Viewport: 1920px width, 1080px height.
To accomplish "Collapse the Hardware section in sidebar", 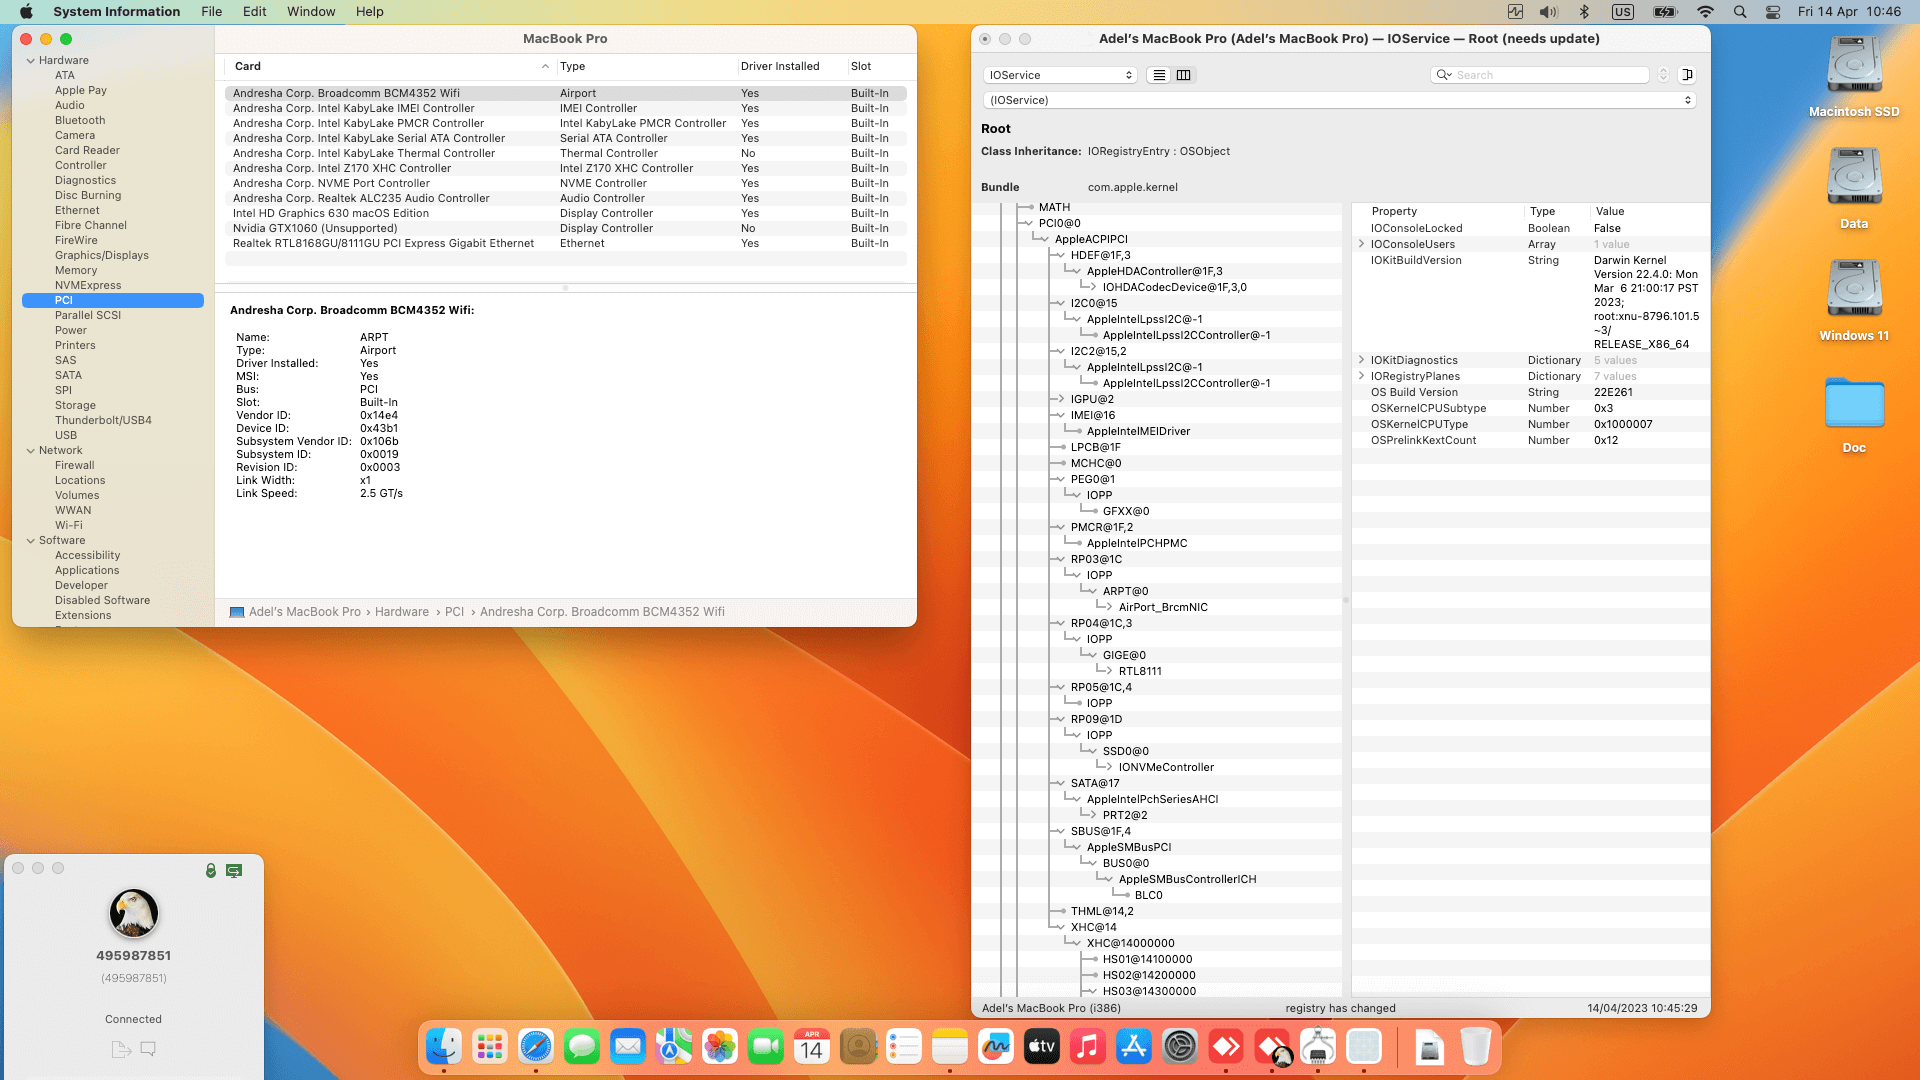I will [x=31, y=61].
